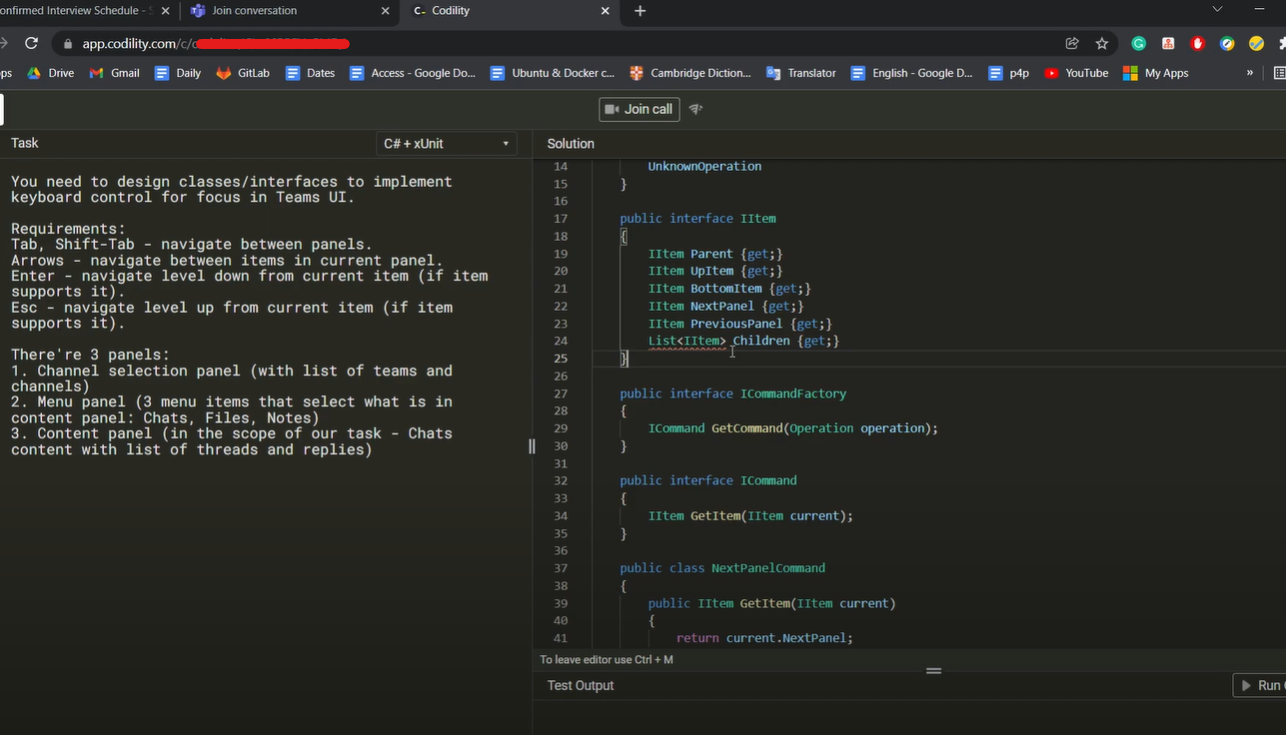1286x735 pixels.
Task: Click the forward navigation arrow
Action: coord(4,43)
